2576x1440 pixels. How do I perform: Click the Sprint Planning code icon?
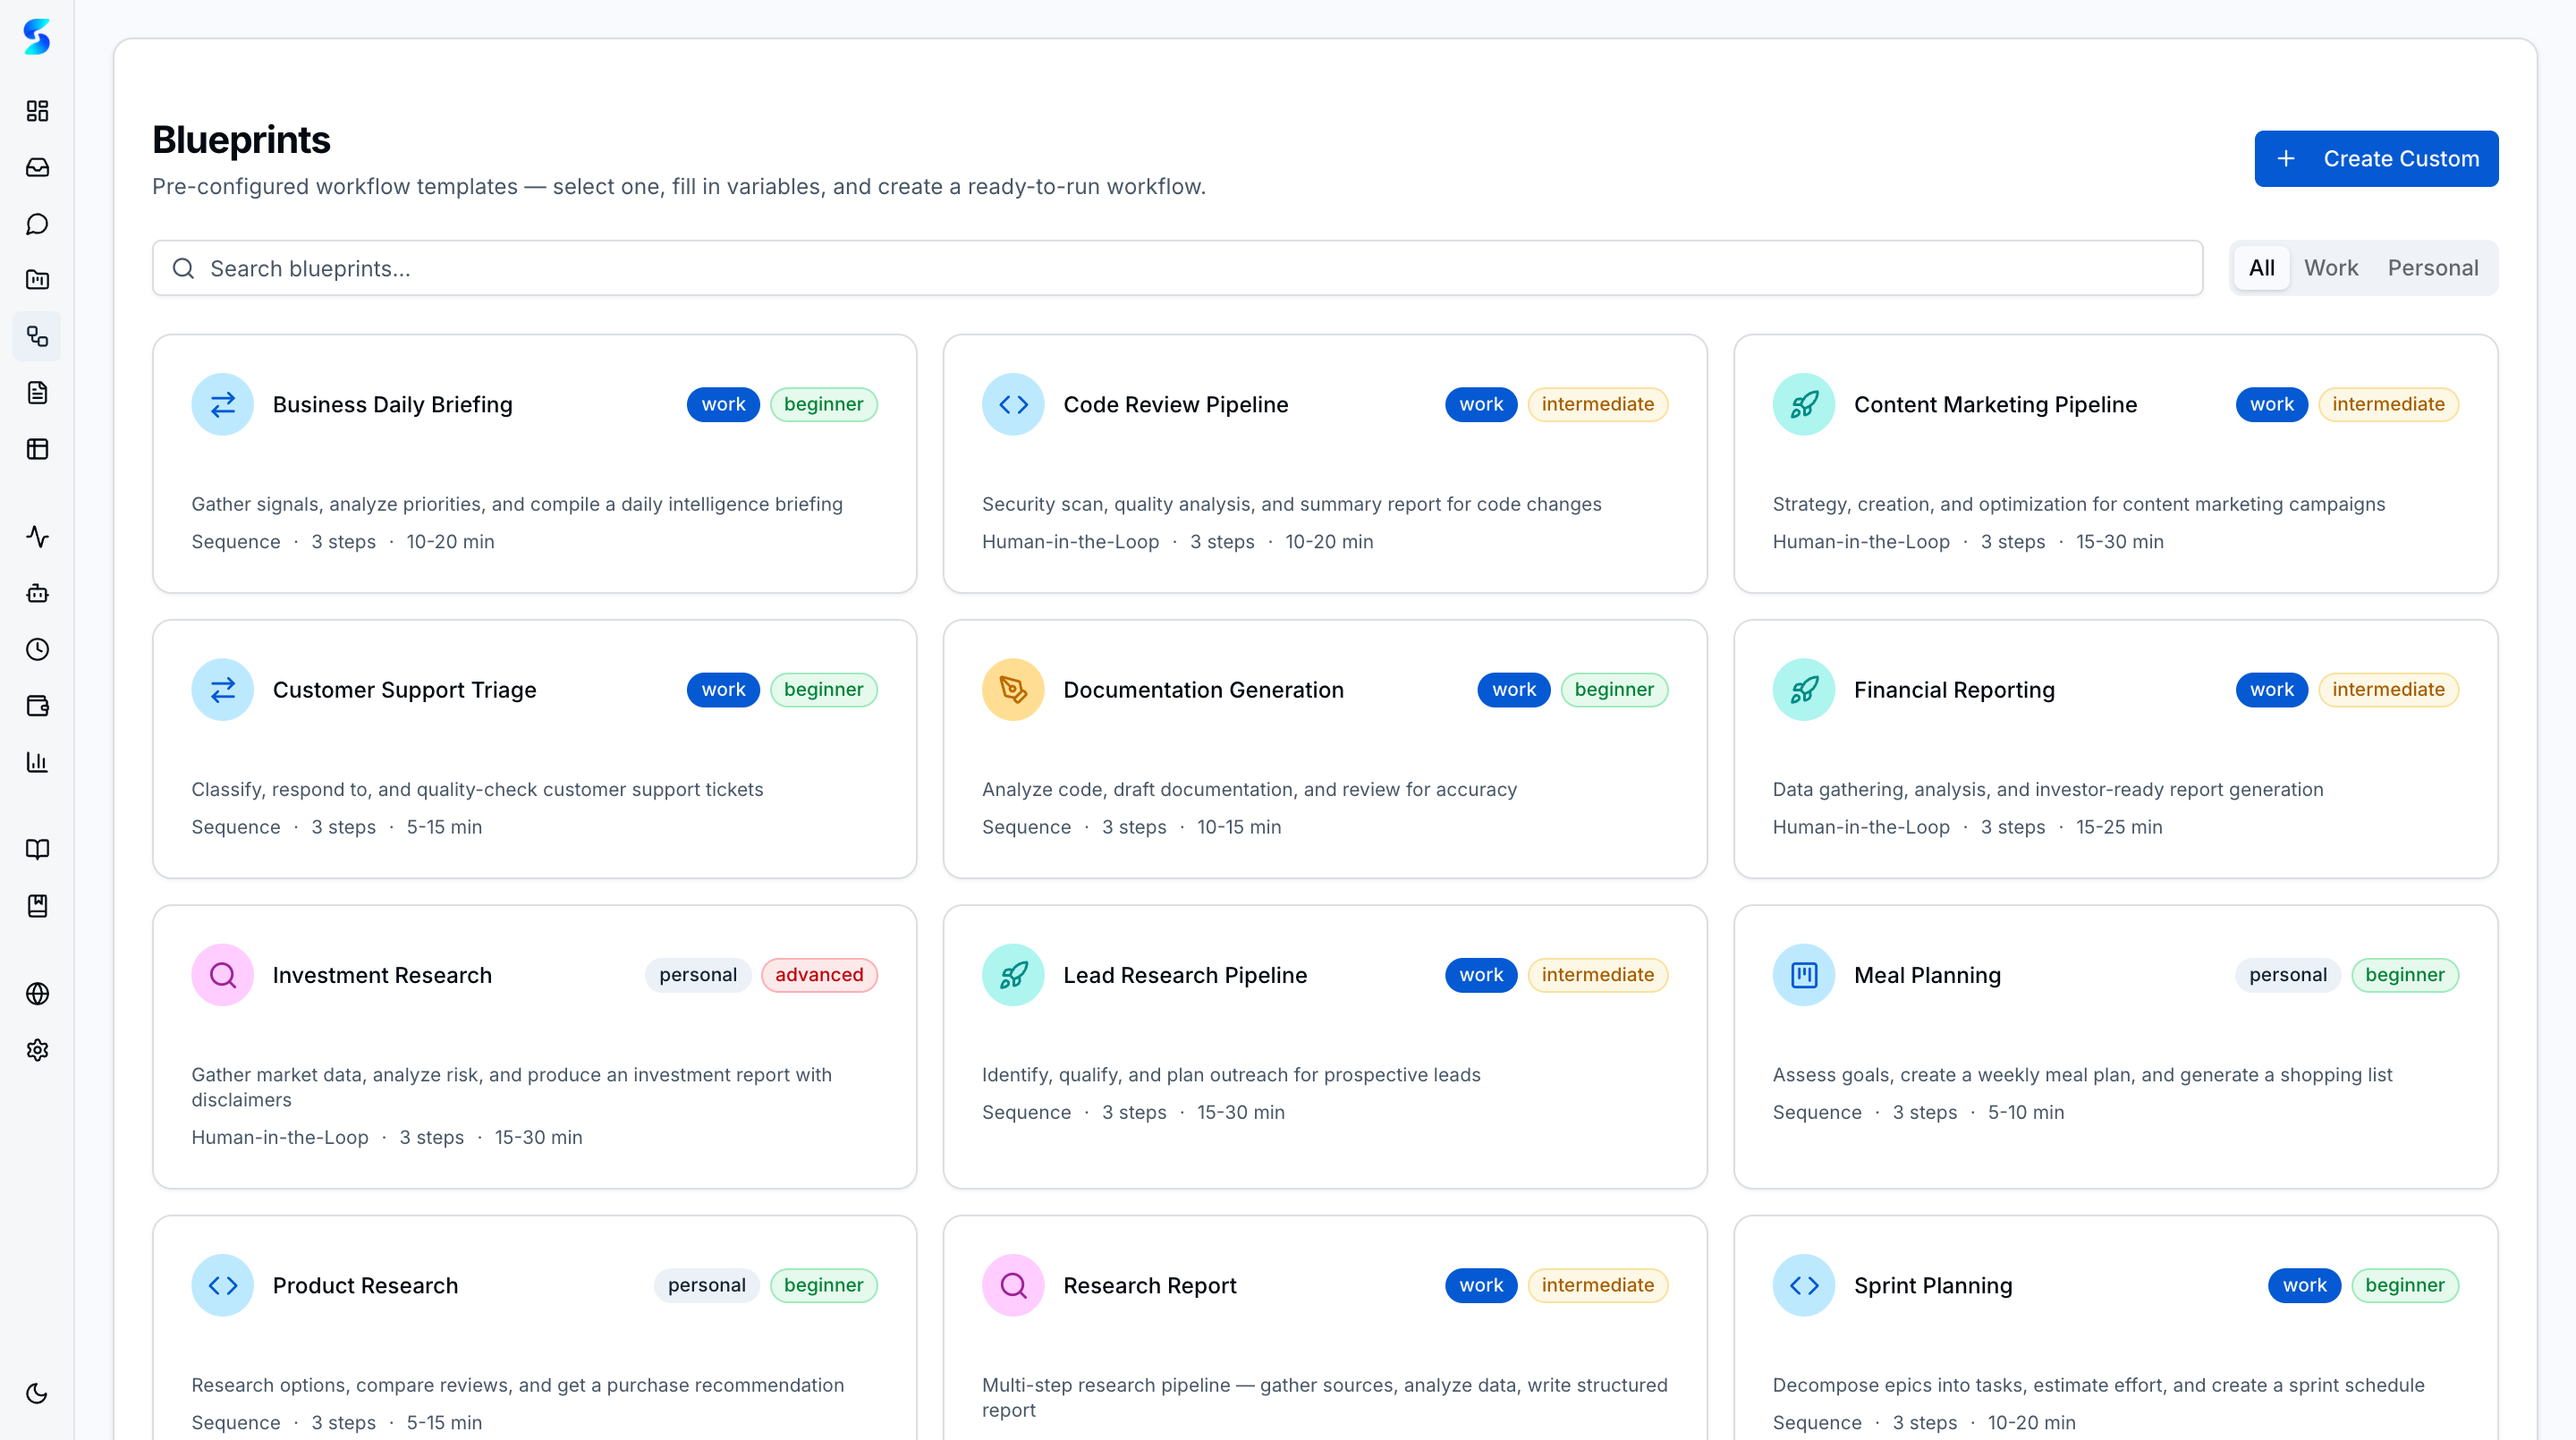[x=1803, y=1285]
